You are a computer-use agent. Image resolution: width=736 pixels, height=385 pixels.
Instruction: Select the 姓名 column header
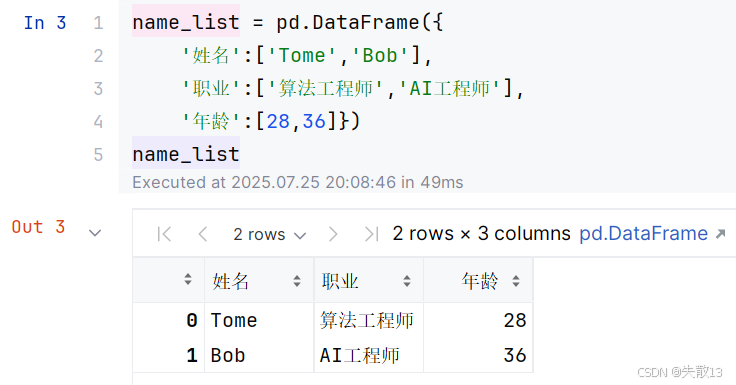pos(259,281)
